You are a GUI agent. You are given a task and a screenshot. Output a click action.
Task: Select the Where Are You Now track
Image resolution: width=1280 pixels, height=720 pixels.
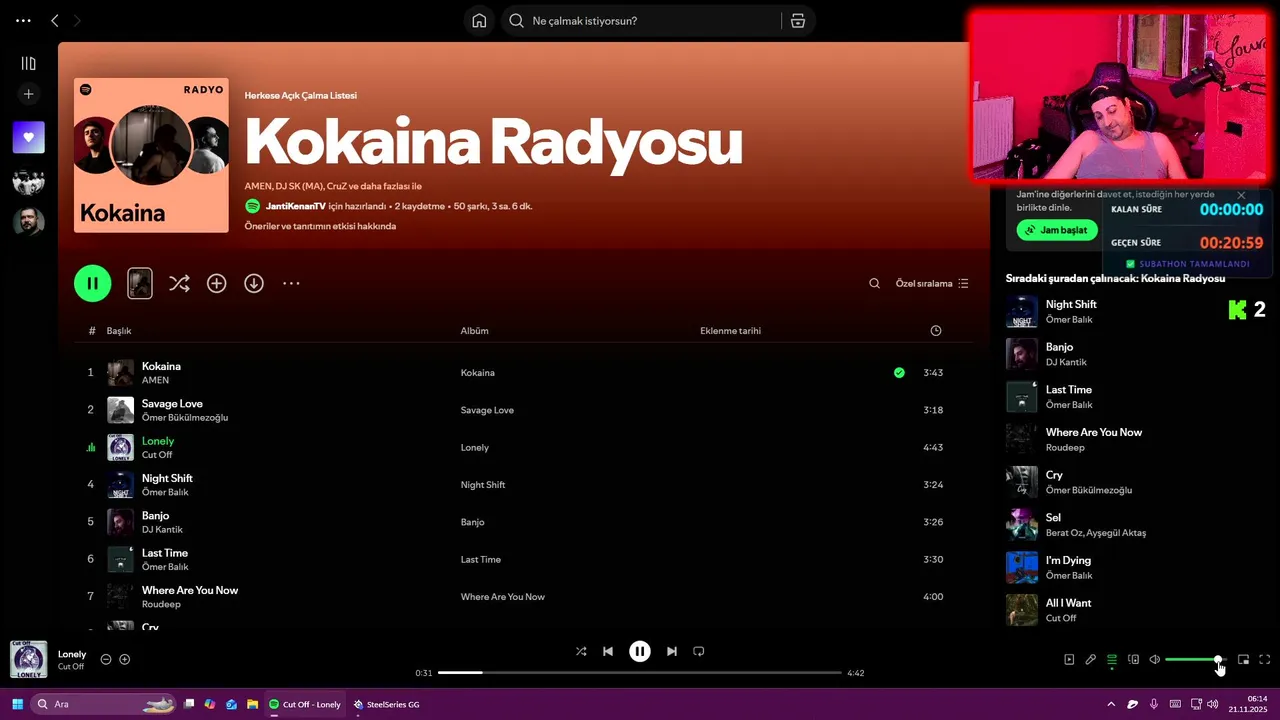[x=523, y=596]
